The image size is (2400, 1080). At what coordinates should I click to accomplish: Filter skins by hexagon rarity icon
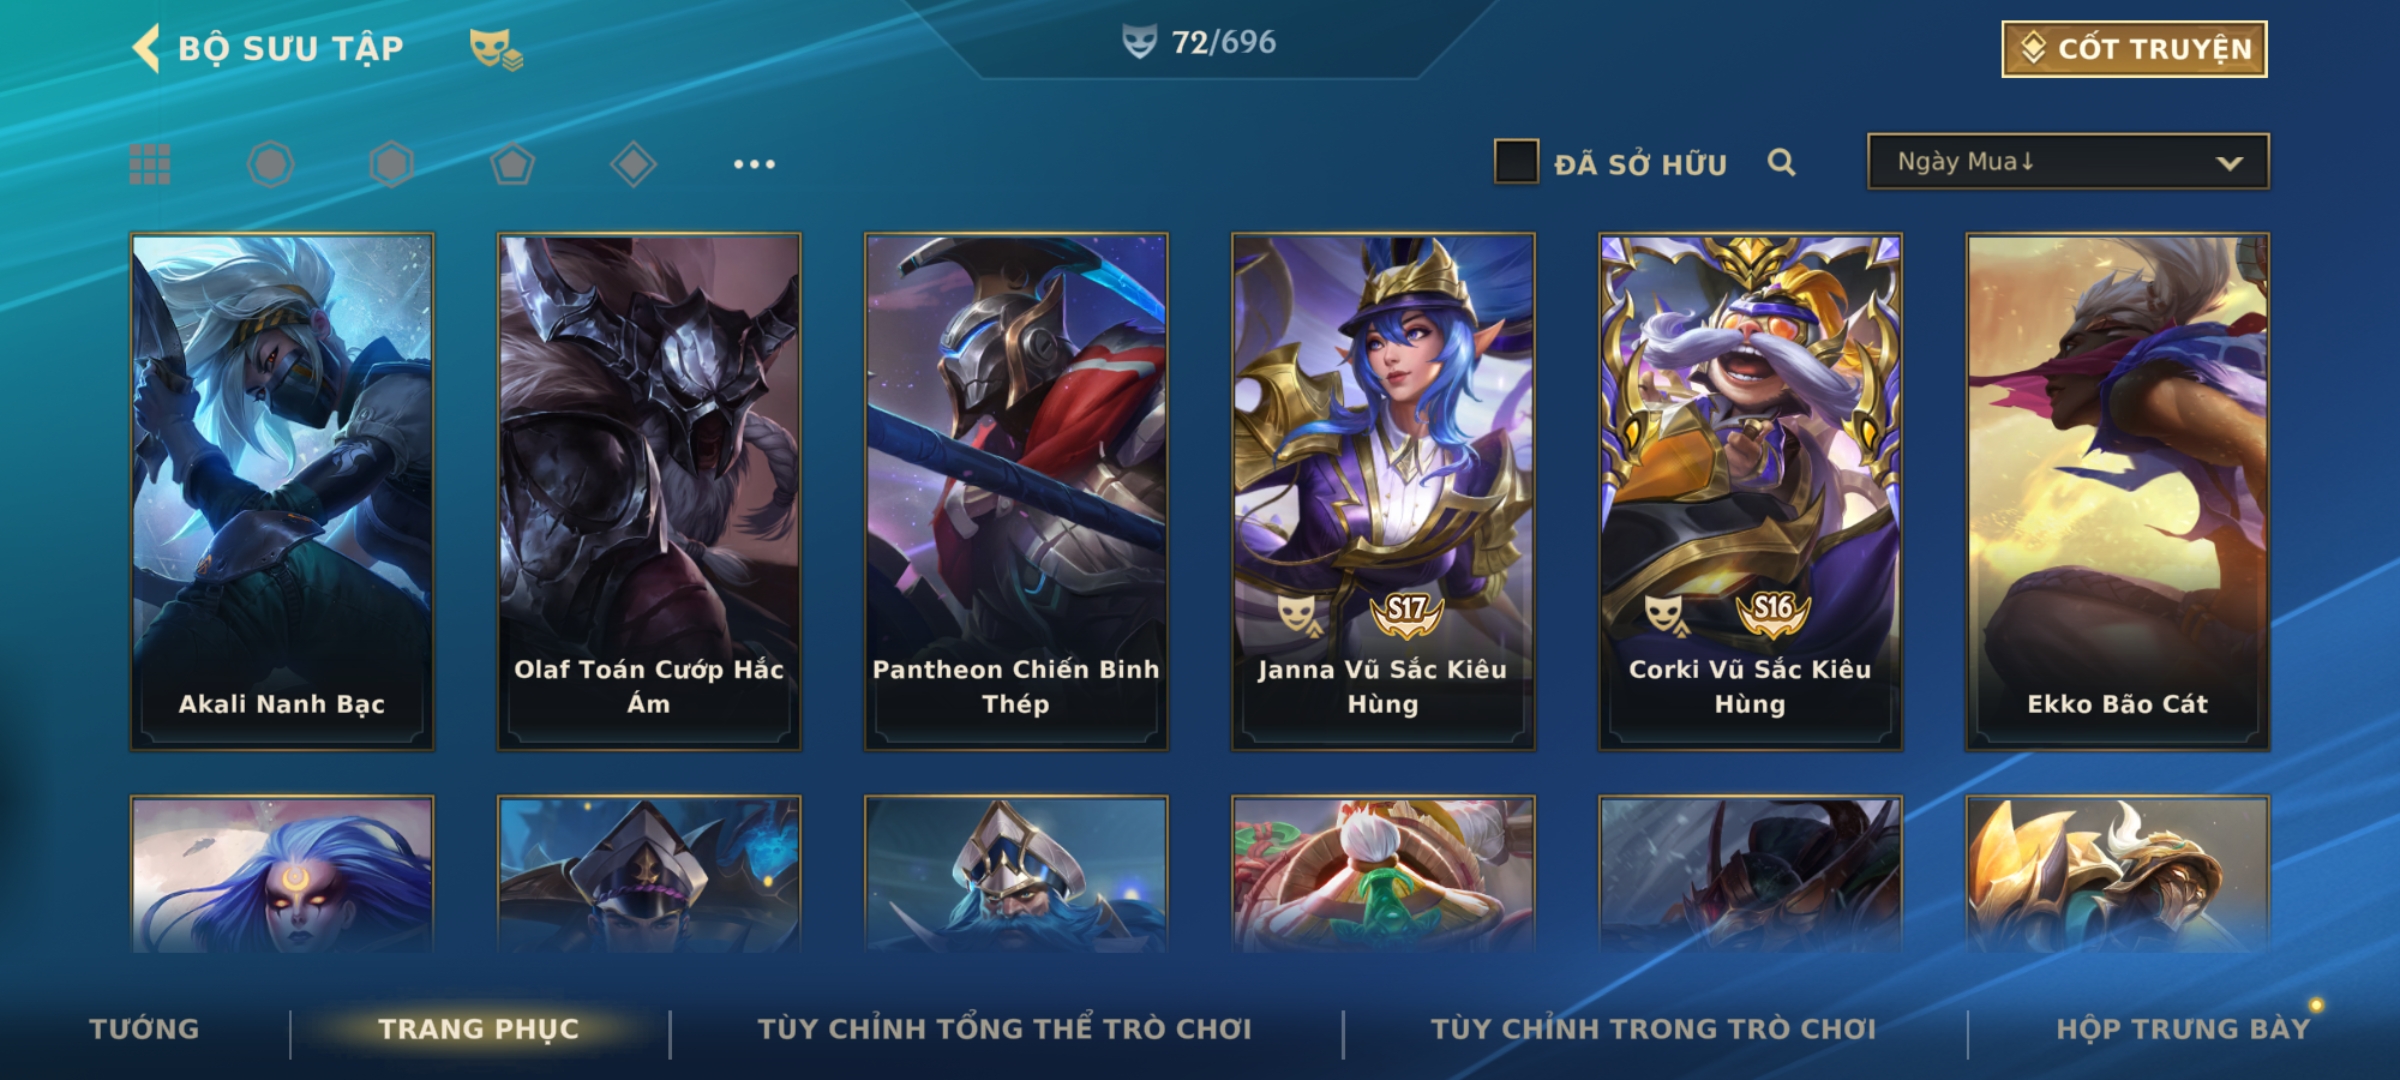pos(391,164)
